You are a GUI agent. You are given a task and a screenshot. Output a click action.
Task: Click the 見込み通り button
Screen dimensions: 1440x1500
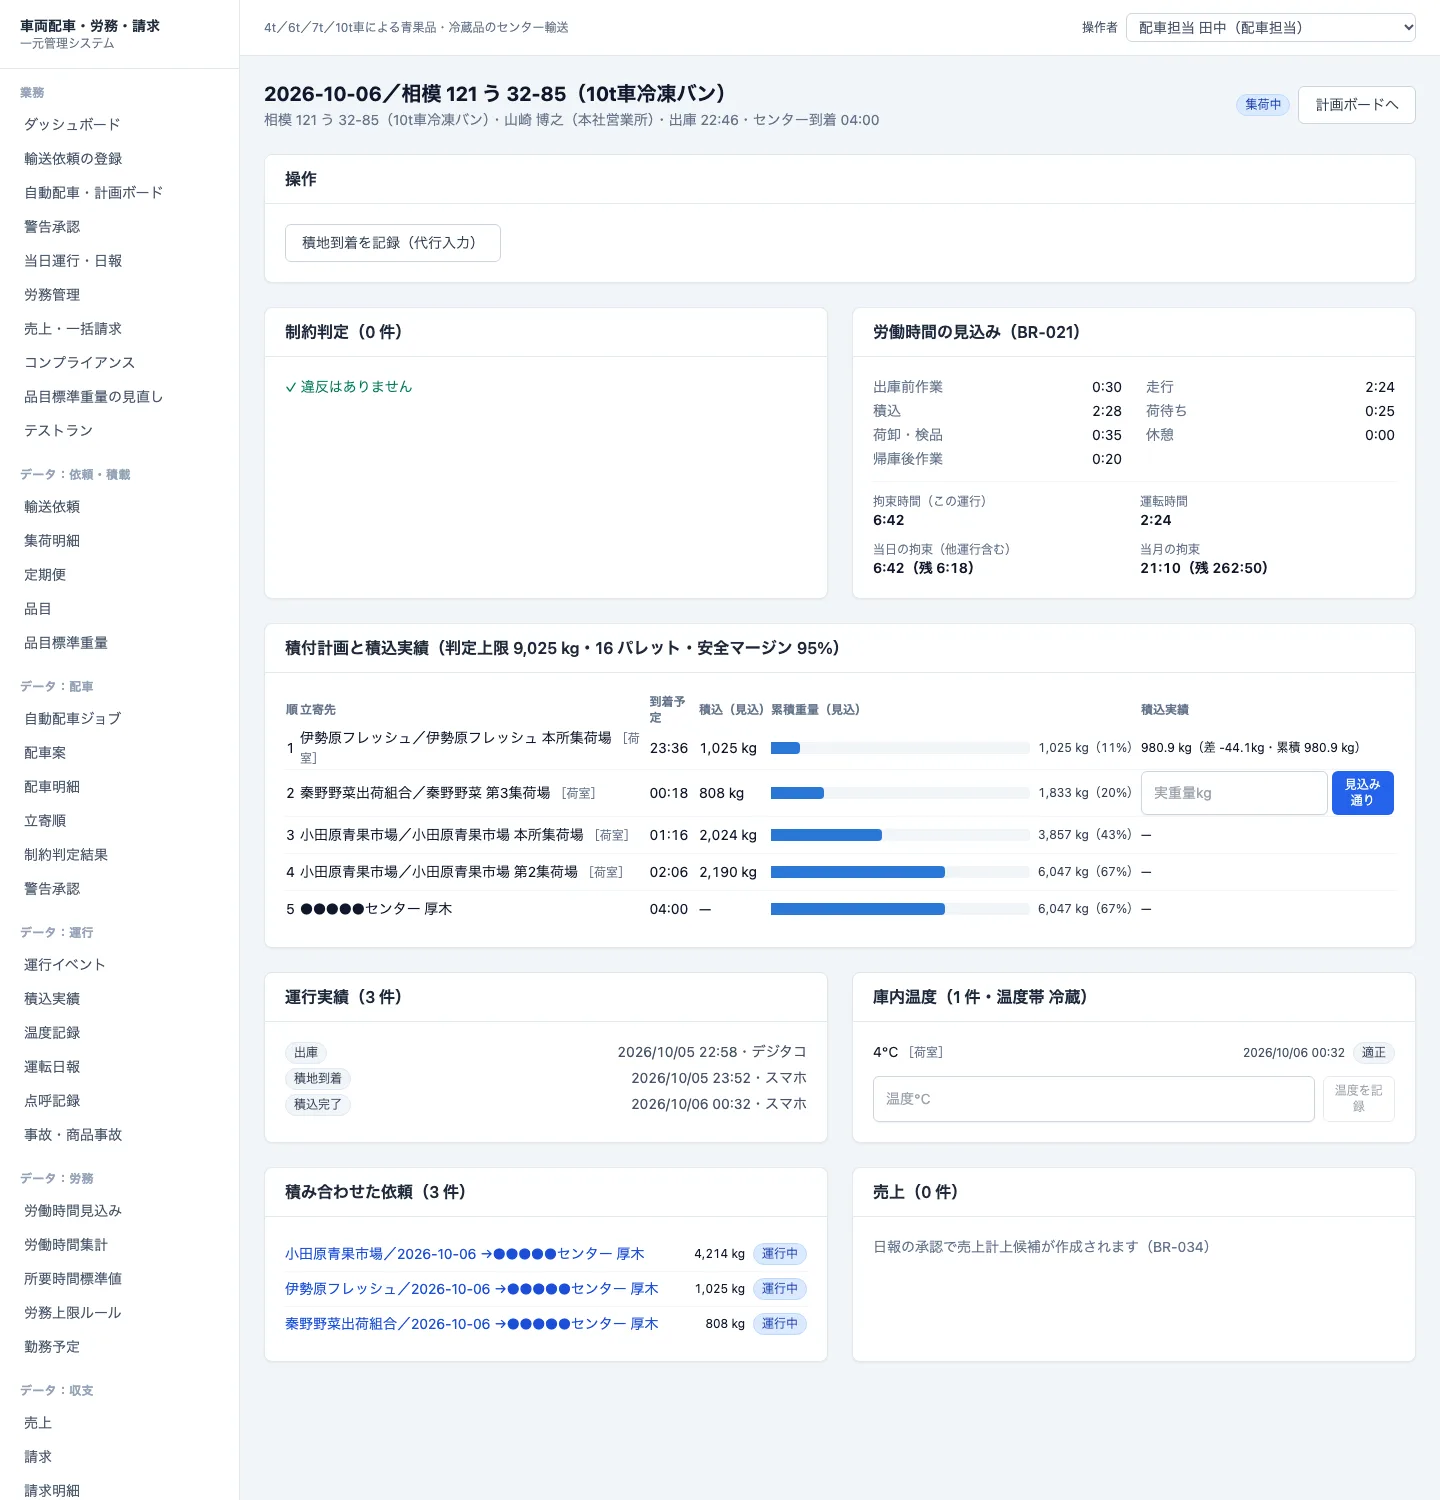[1362, 793]
